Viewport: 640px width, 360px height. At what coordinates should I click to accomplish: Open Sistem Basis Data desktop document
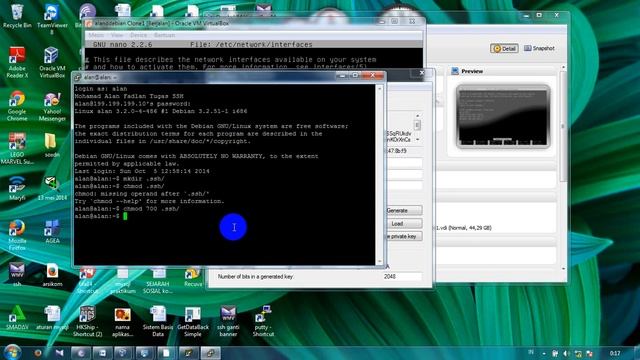(x=158, y=321)
